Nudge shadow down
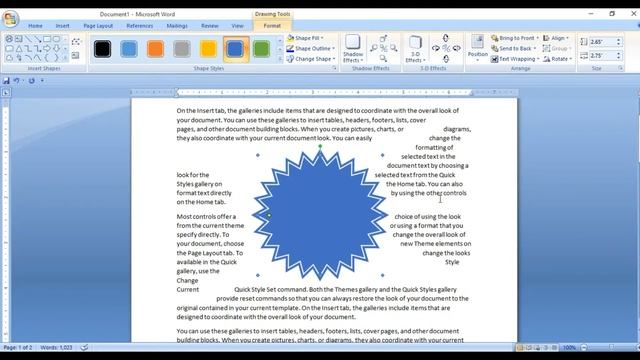This screenshot has height=360, width=640. tap(383, 58)
